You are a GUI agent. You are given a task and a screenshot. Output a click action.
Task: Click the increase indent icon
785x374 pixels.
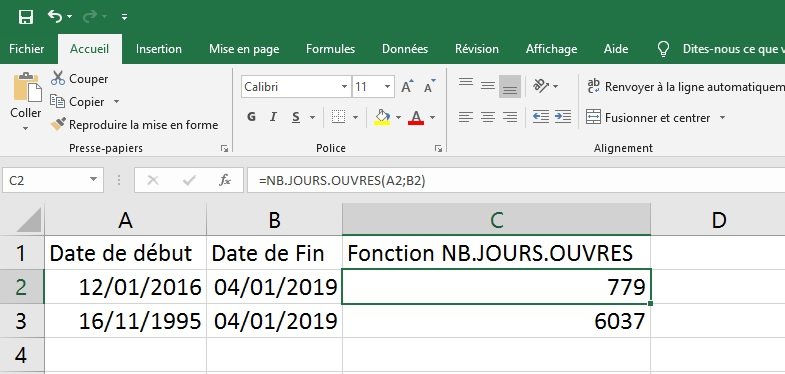(x=563, y=117)
